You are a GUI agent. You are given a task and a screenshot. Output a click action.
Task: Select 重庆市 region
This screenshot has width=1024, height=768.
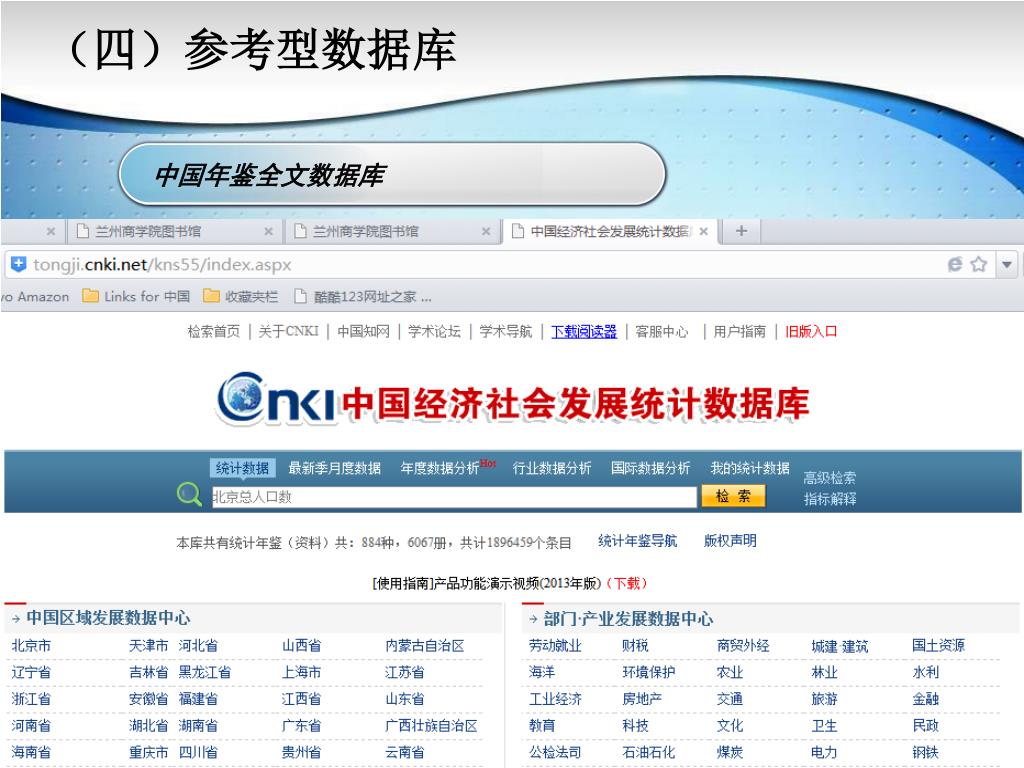(148, 752)
